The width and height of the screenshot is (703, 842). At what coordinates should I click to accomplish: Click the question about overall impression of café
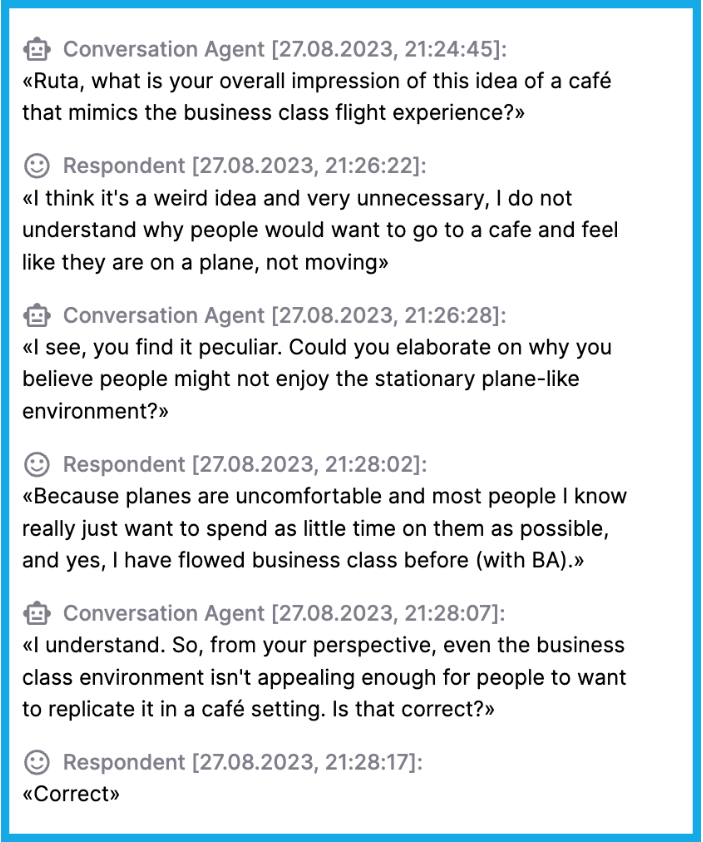pos(317,97)
